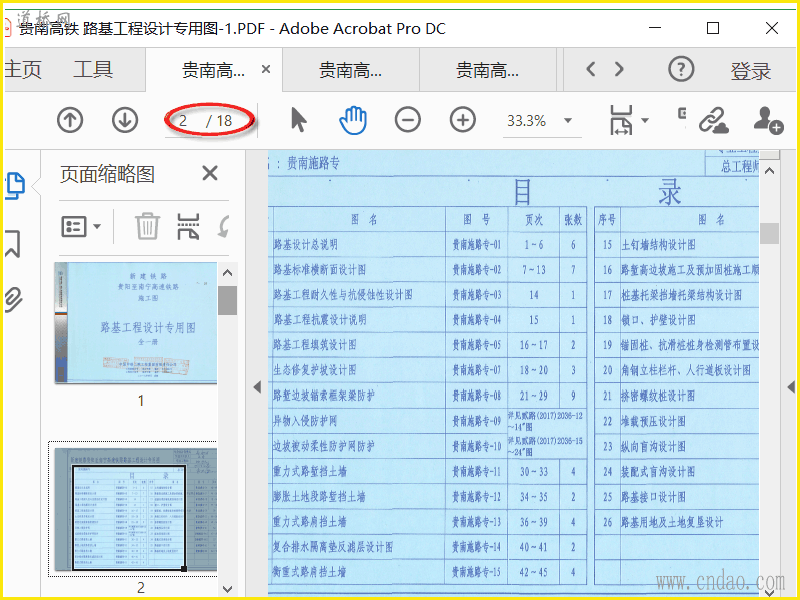800x600 pixels.
Task: Activate the Hand pan tool
Action: (x=353, y=120)
